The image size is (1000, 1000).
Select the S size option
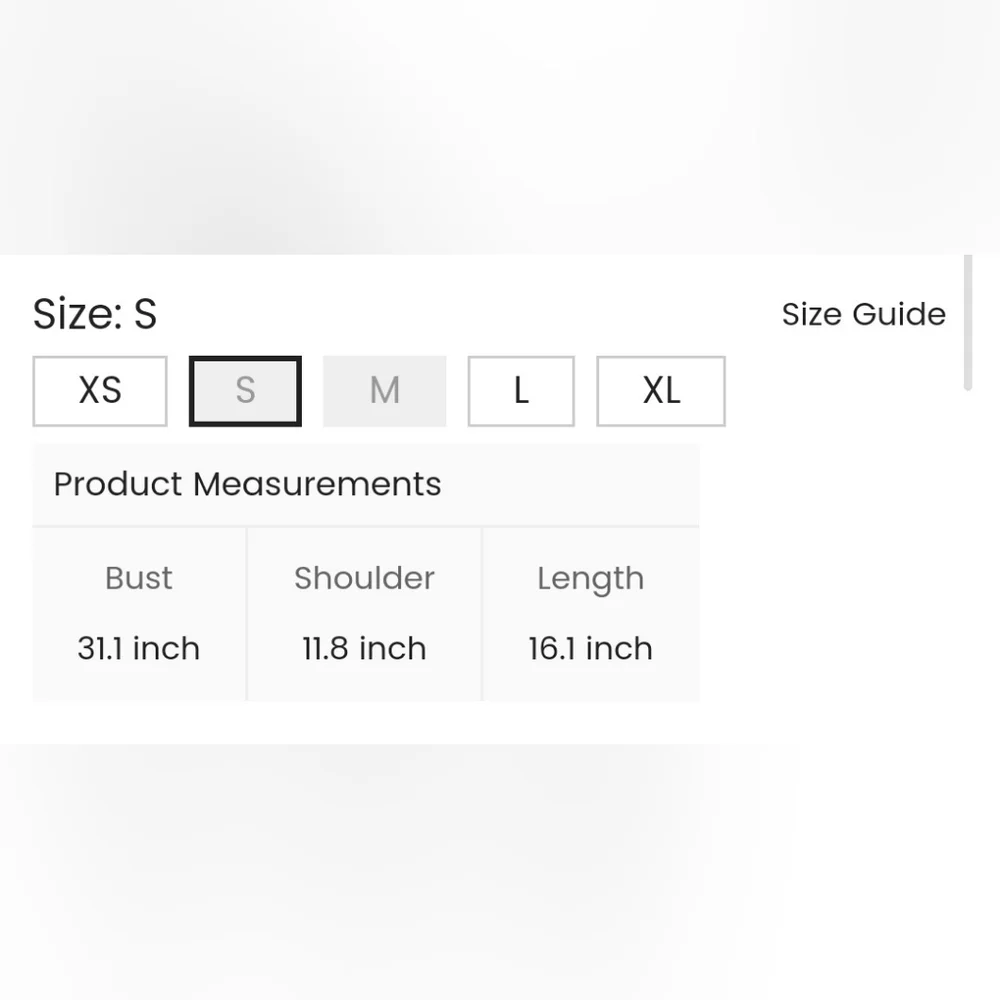click(x=245, y=391)
